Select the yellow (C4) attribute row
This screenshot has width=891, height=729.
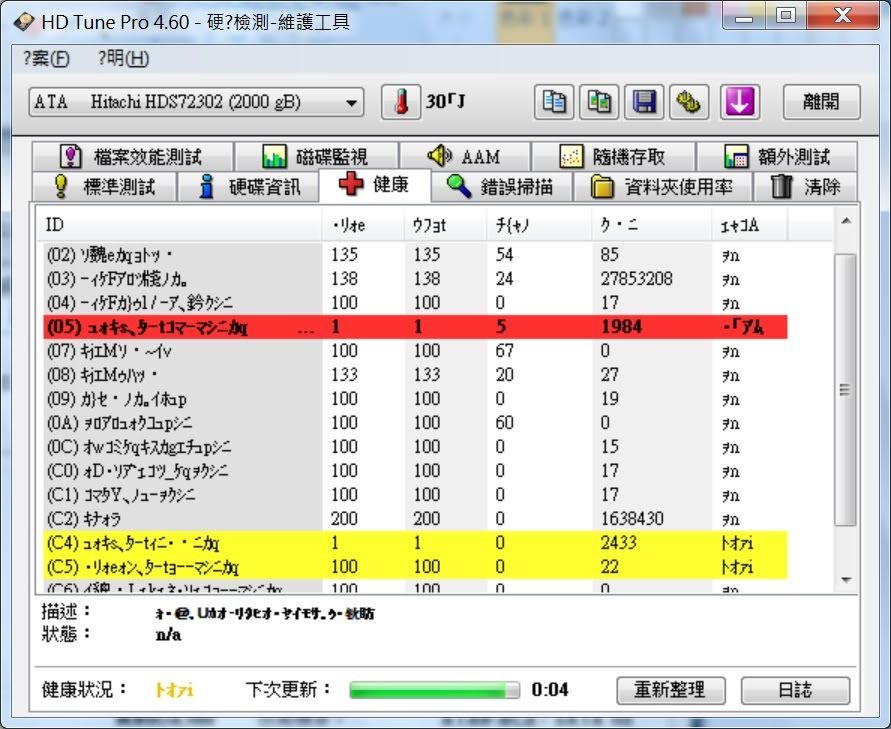tap(415, 543)
